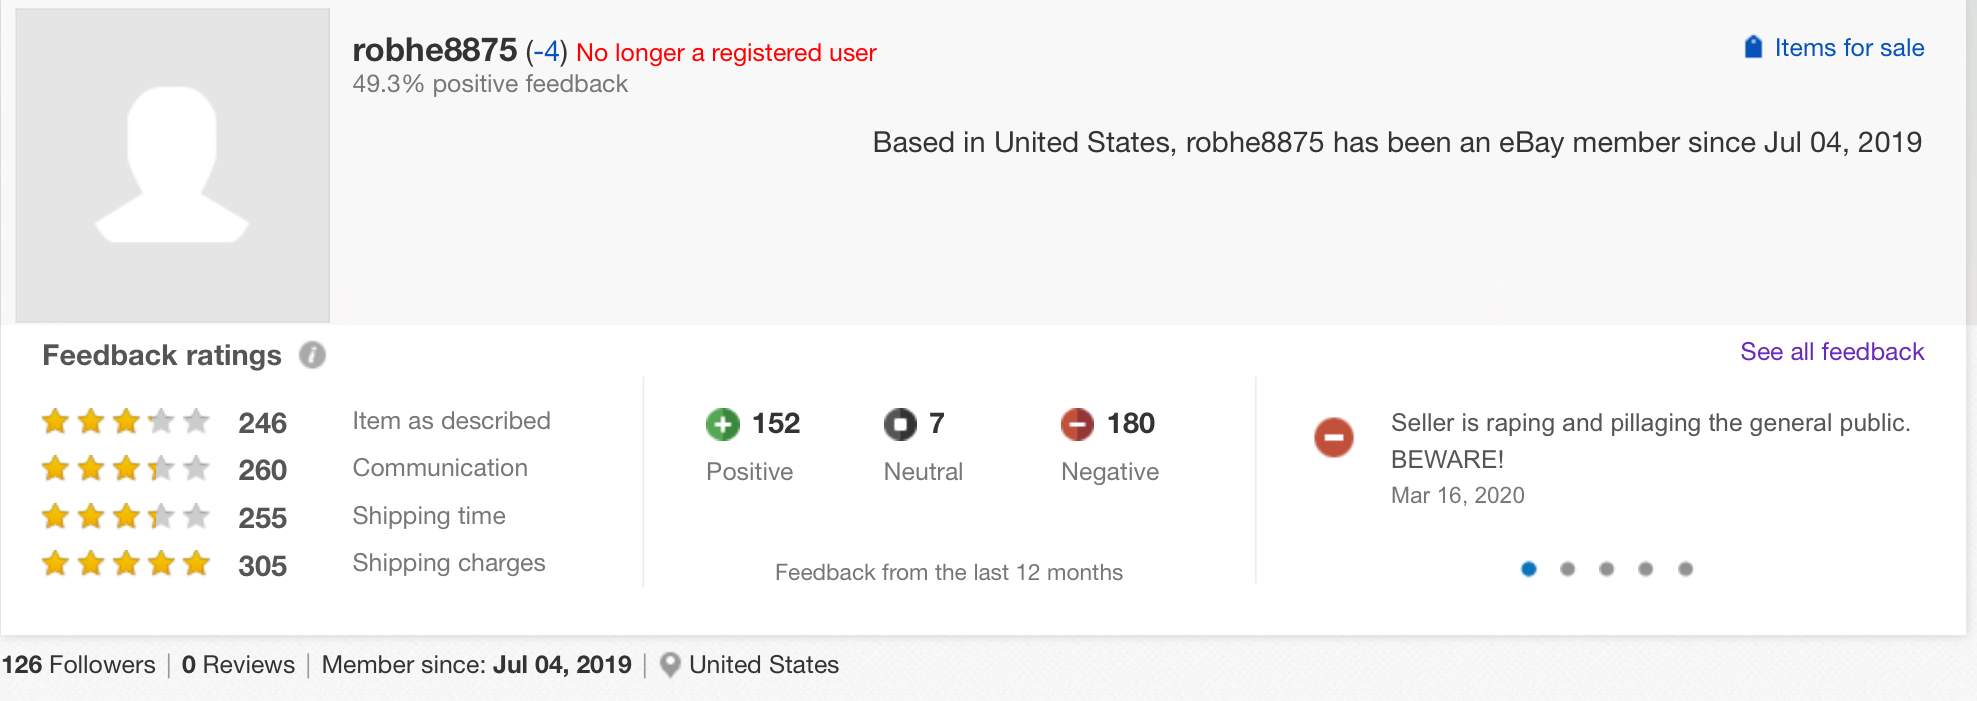Click the -4 feedback score link

click(546, 51)
